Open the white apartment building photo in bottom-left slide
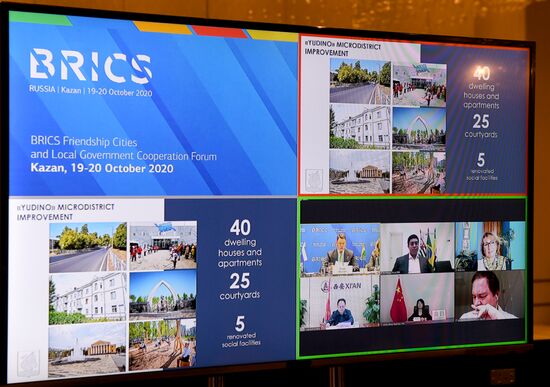Screen dimensions: 550x387 pyautogui.click(x=88, y=298)
